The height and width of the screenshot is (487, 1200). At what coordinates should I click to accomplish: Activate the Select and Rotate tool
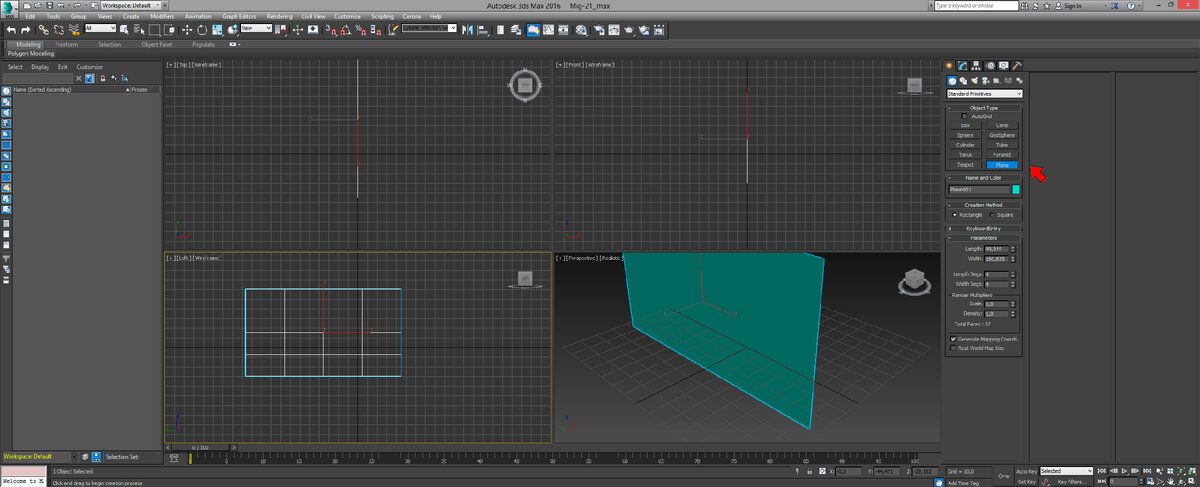(x=202, y=30)
